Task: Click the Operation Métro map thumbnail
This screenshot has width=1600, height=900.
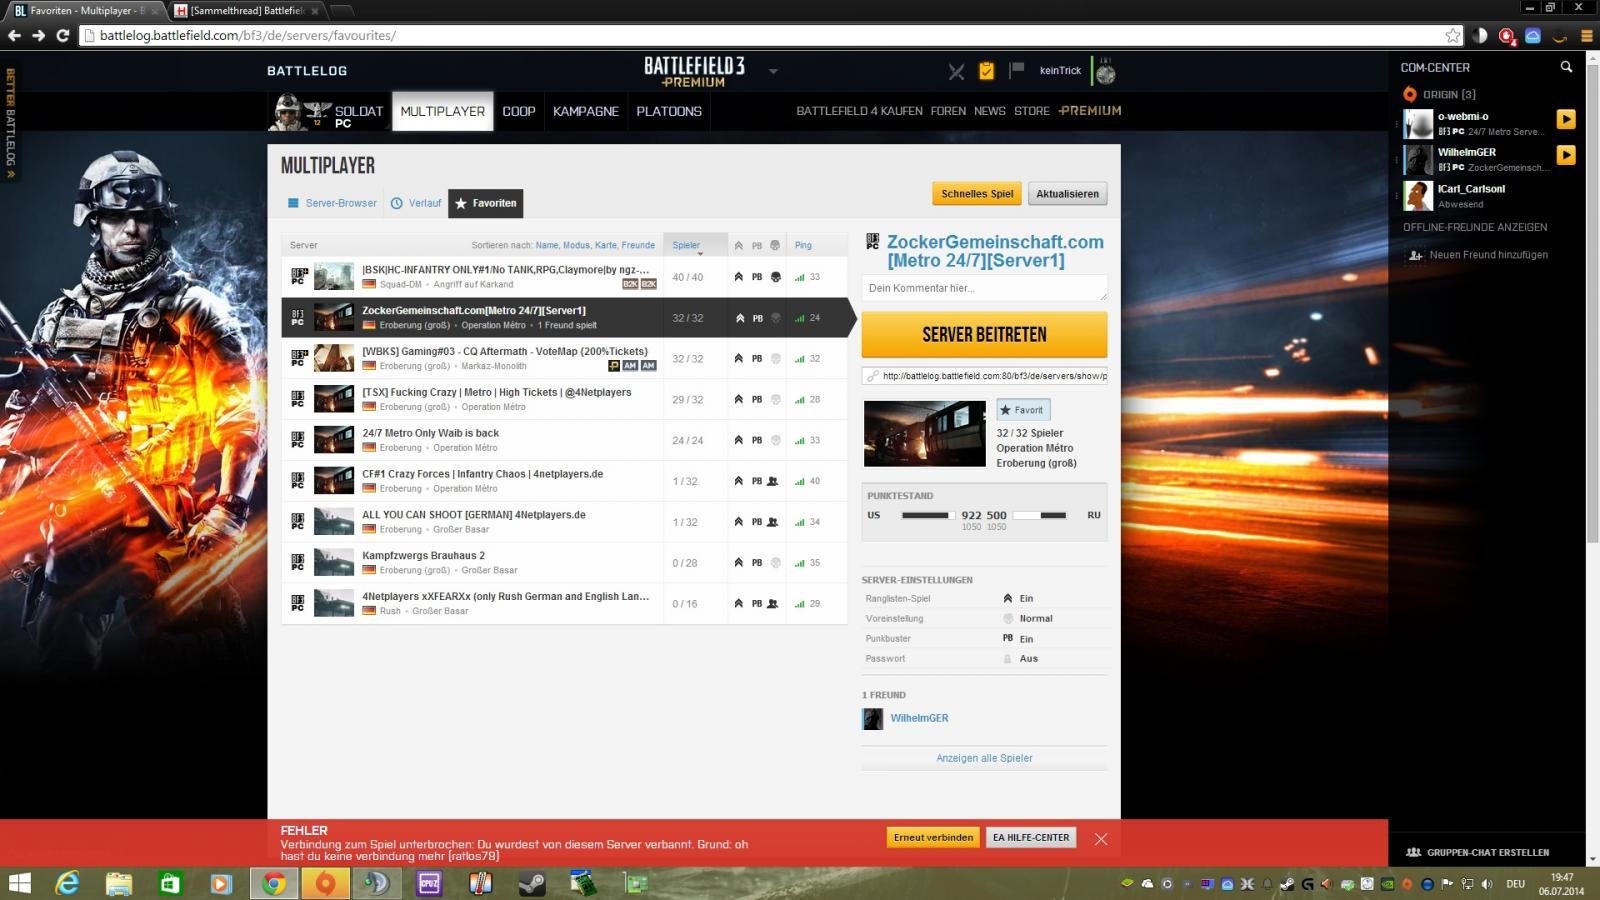Action: click(x=924, y=434)
